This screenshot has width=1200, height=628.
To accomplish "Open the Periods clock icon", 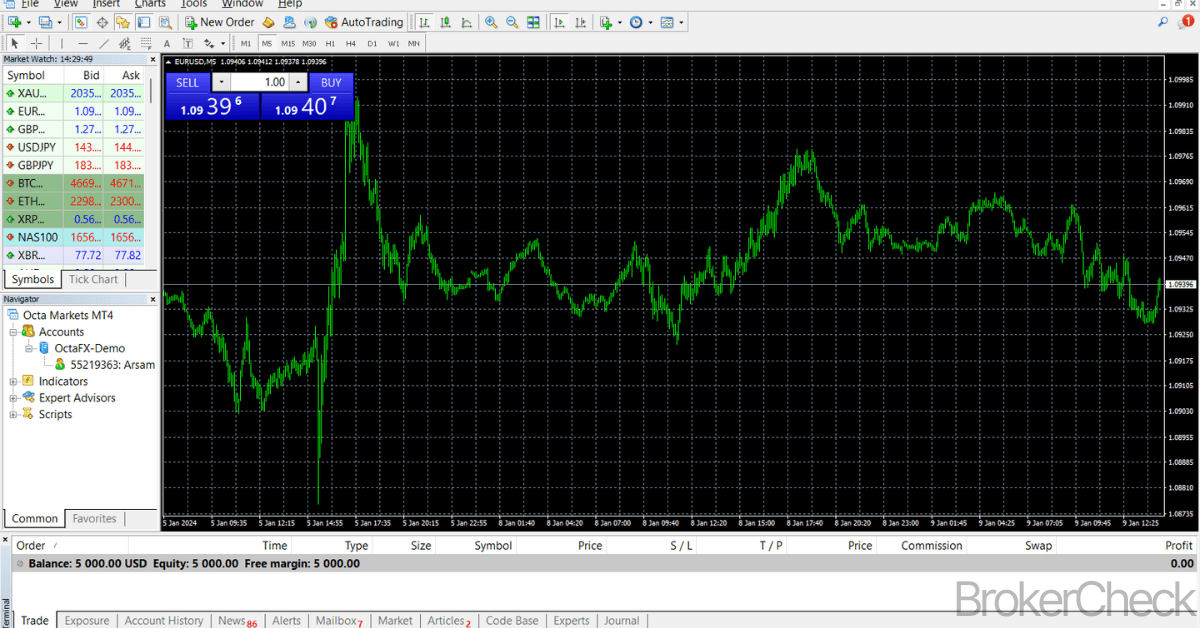I will click(636, 22).
